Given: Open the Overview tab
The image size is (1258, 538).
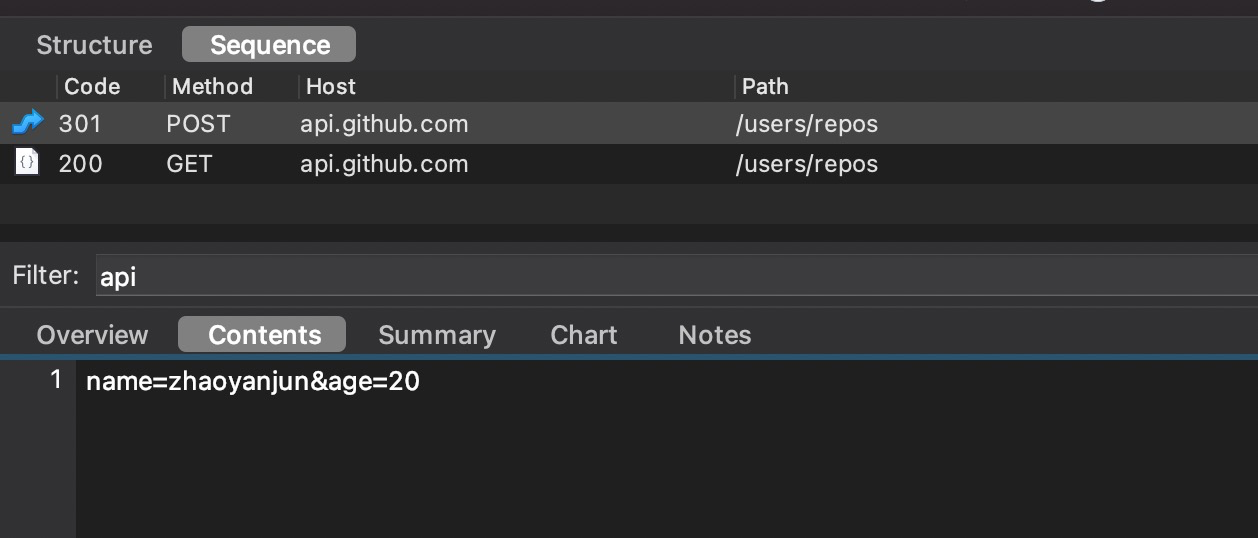Looking at the screenshot, I should coord(92,335).
